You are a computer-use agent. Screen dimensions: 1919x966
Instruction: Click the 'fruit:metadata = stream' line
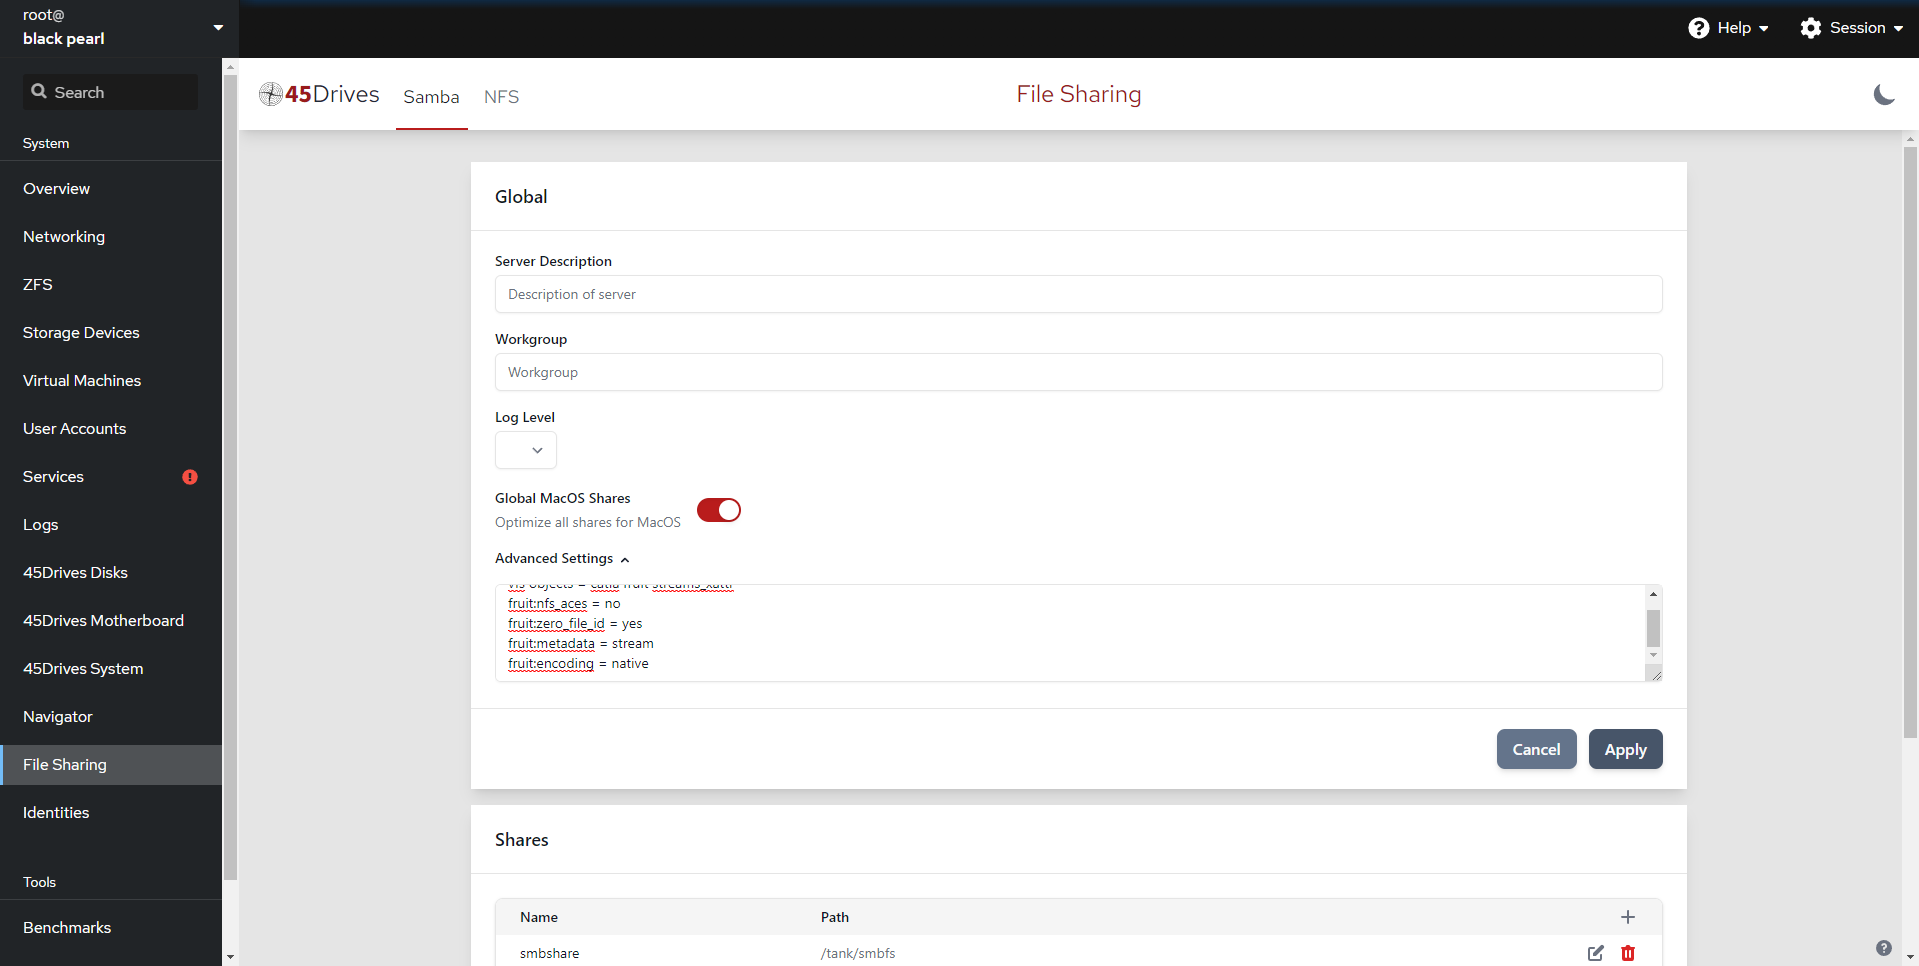tap(581, 644)
